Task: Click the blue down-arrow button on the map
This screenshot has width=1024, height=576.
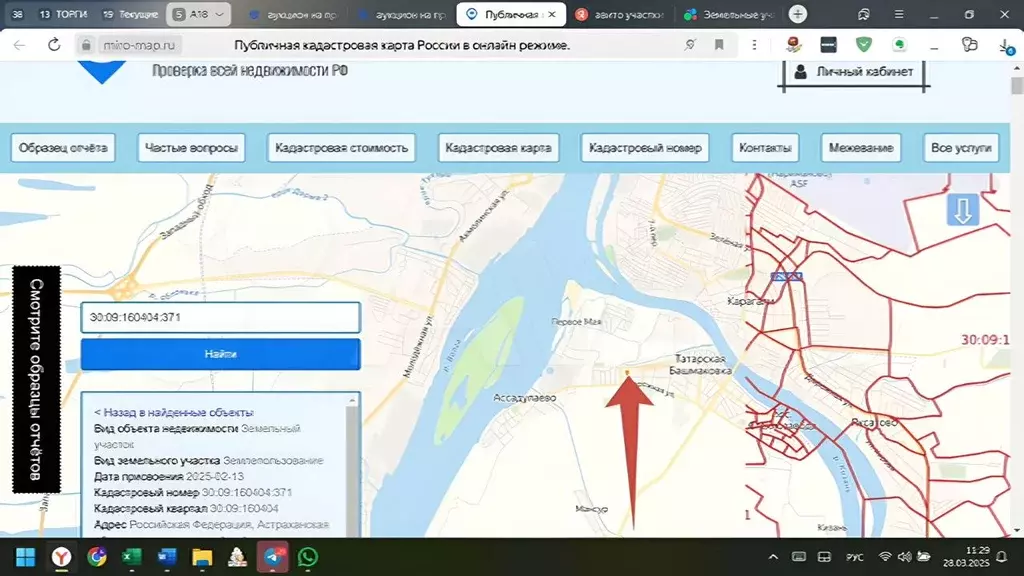Action: click(x=963, y=210)
